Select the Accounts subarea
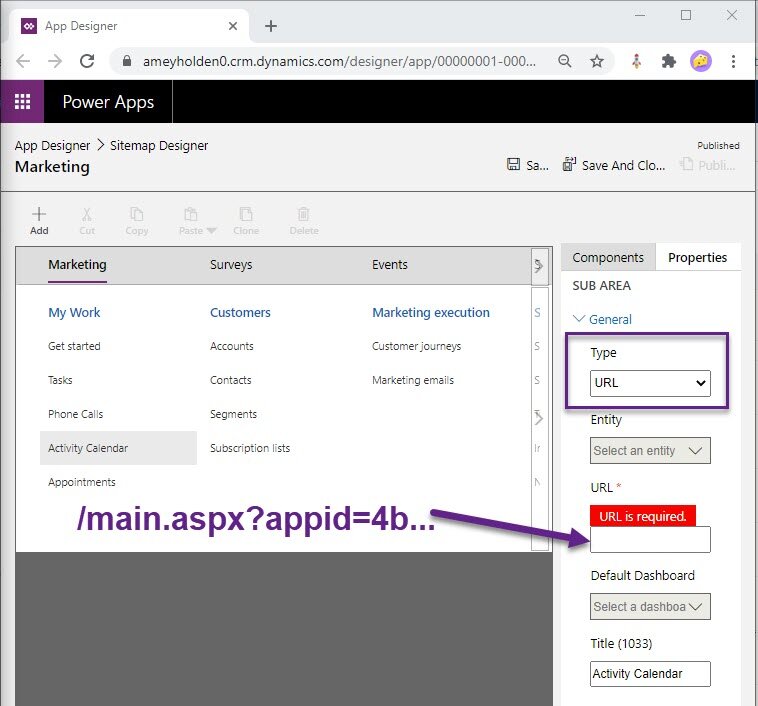758x706 pixels. click(232, 346)
